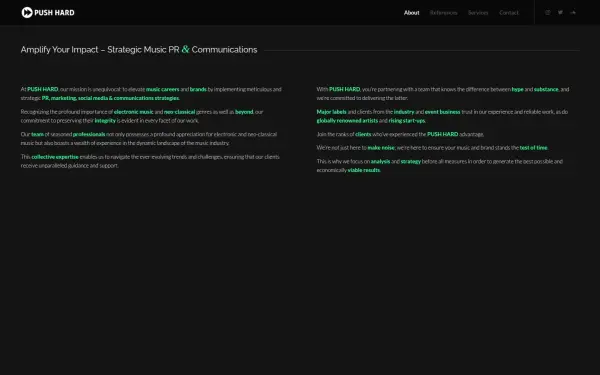Open the Twitter bird icon
600x375 pixels.
click(x=560, y=13)
